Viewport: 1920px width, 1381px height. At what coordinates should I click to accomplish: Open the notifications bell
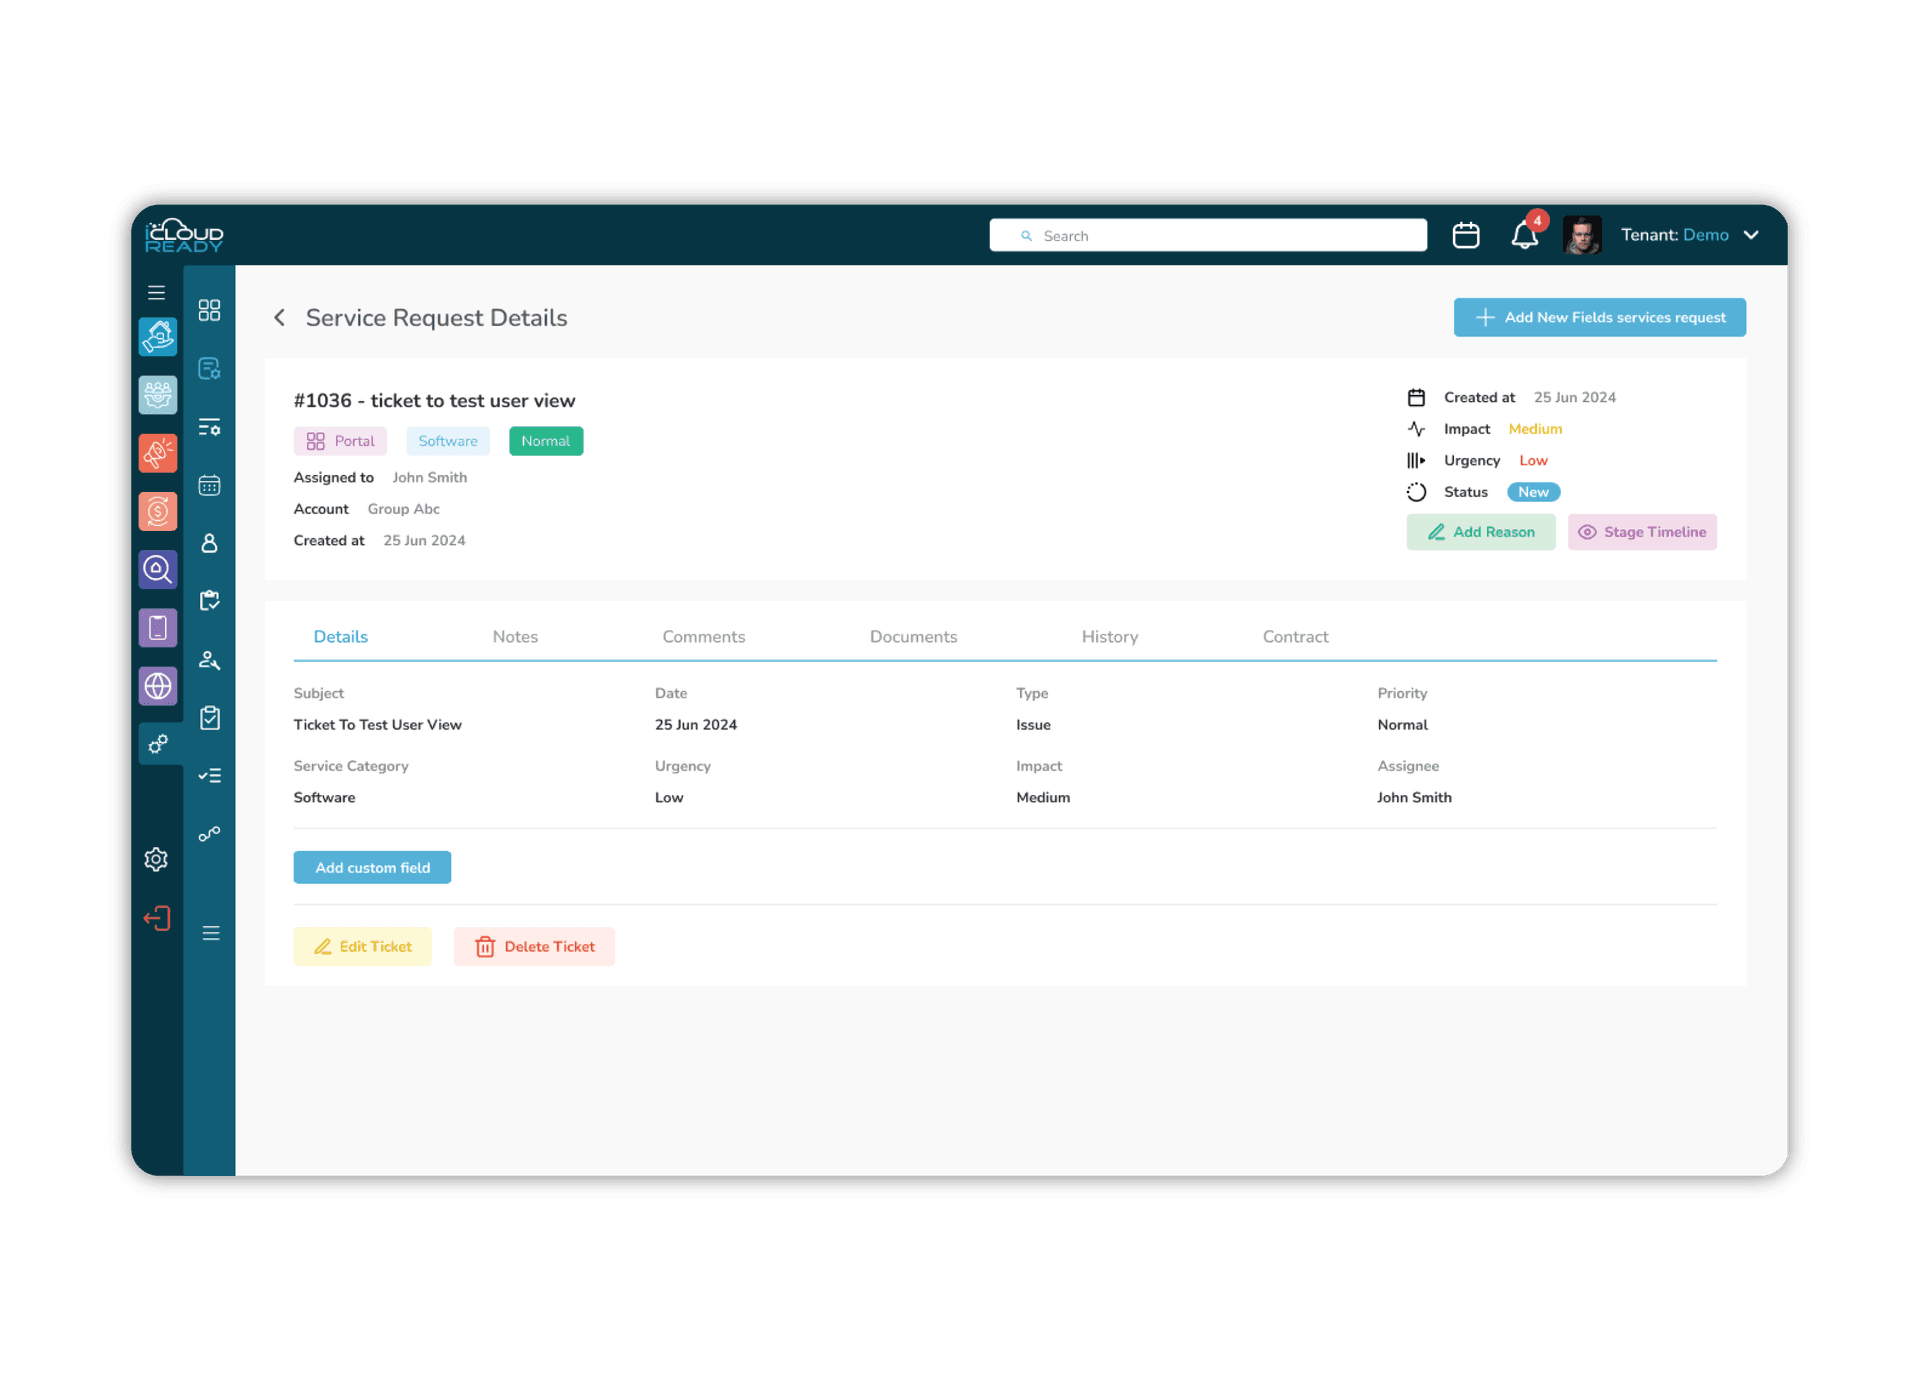point(1524,236)
